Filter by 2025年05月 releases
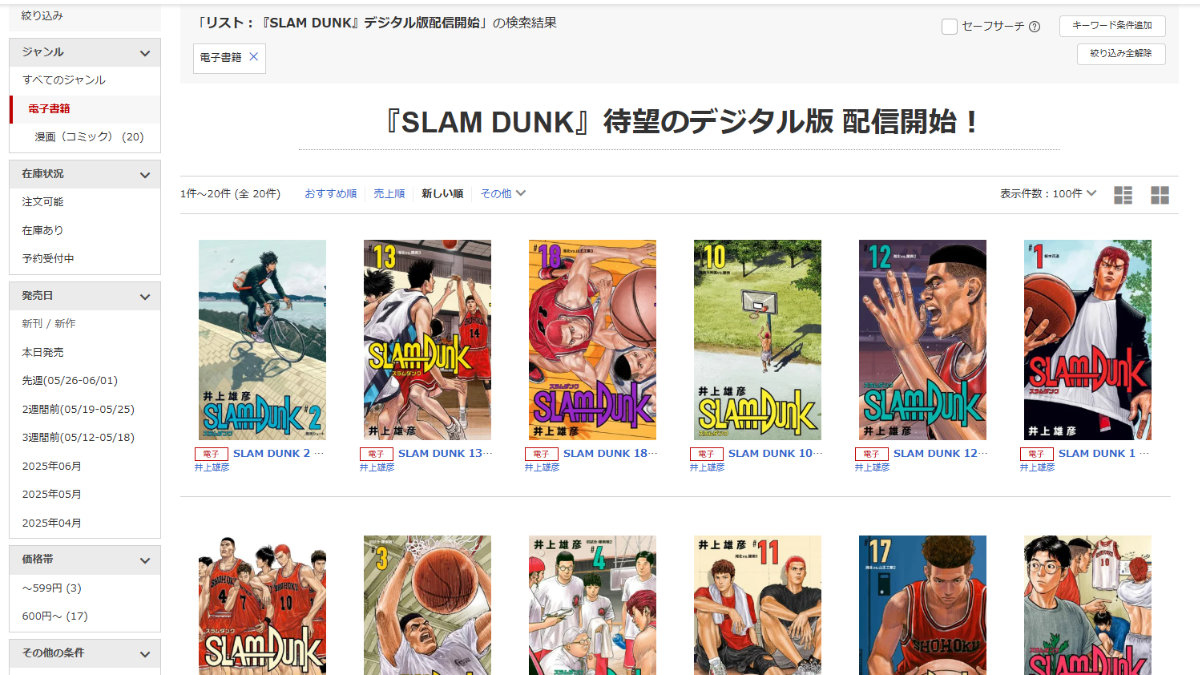The width and height of the screenshot is (1200, 675). coord(52,495)
